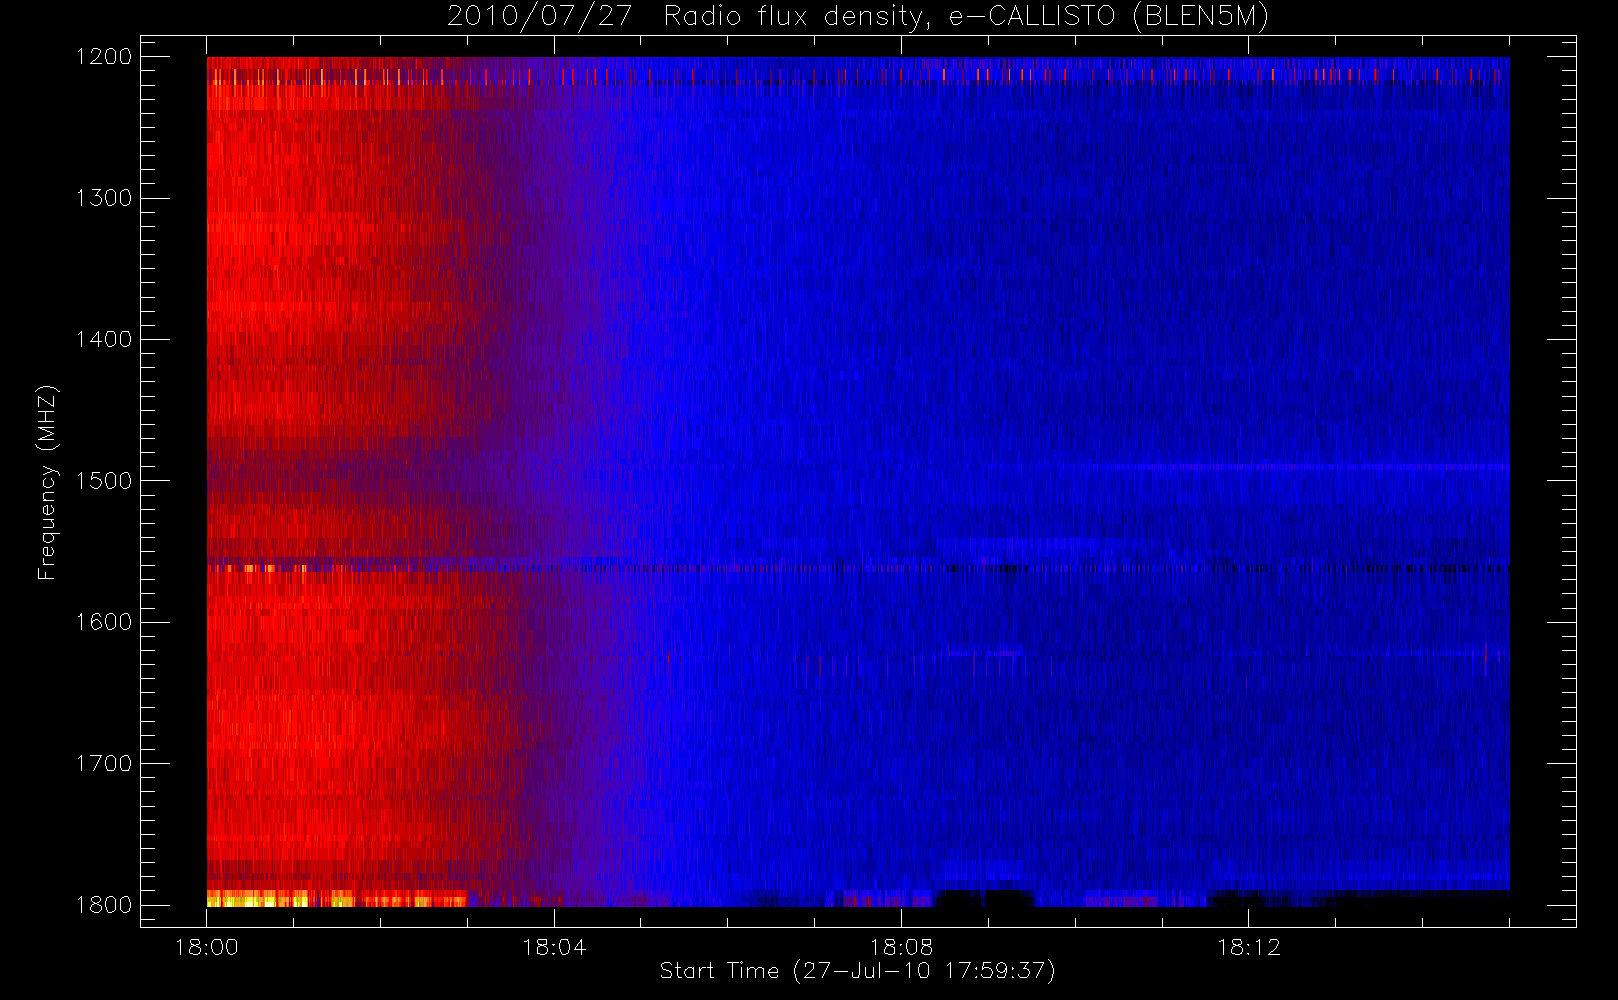
Task: Click the 1300 frequency tick label
Action: tap(104, 198)
